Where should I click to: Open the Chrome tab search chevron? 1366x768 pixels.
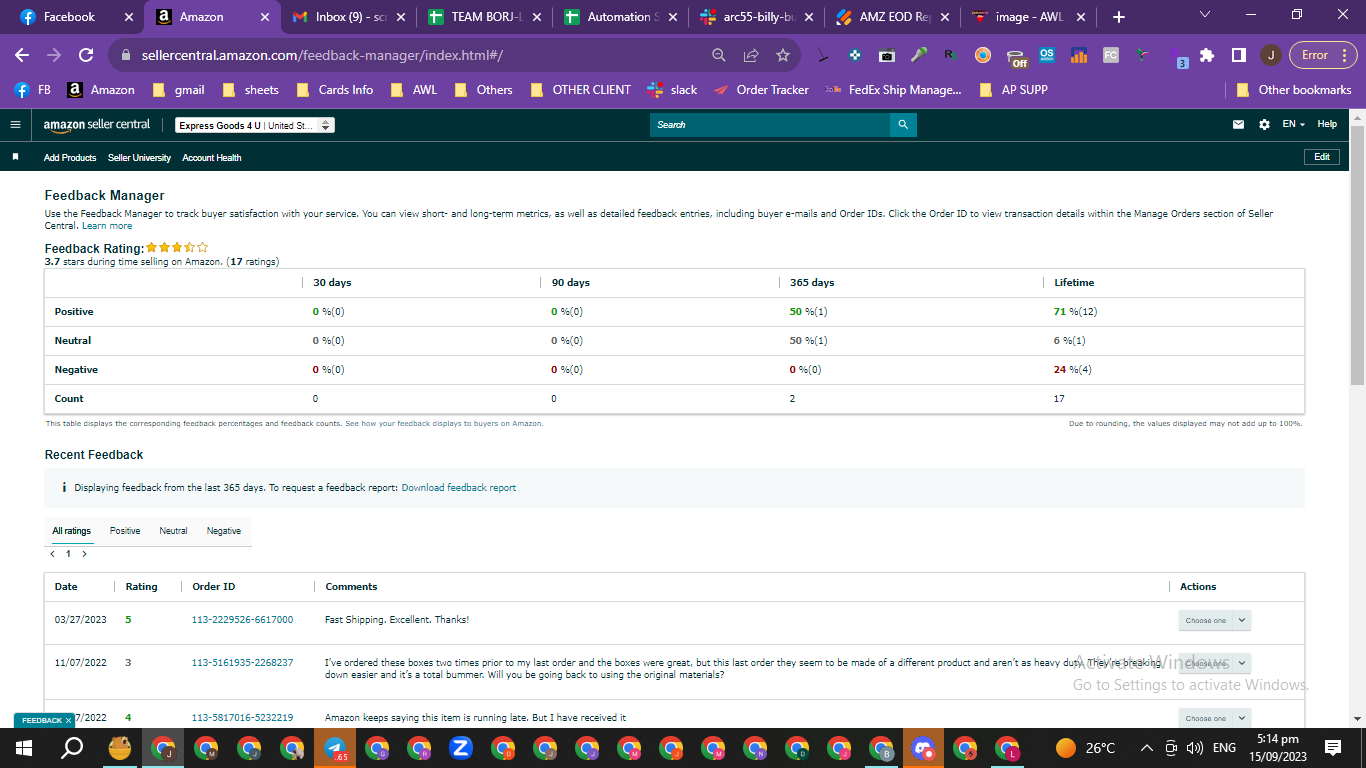coord(1204,15)
